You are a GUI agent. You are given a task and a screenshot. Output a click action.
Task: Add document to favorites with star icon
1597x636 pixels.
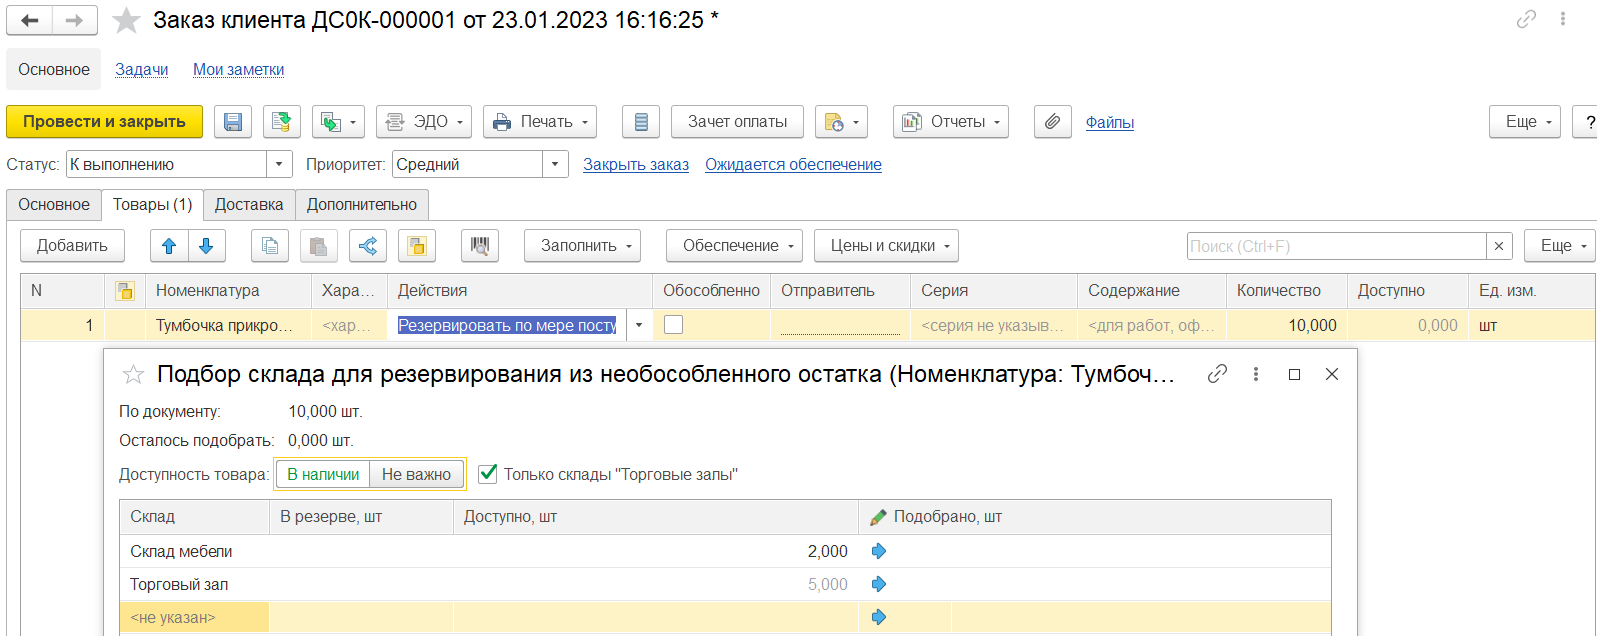tap(126, 21)
